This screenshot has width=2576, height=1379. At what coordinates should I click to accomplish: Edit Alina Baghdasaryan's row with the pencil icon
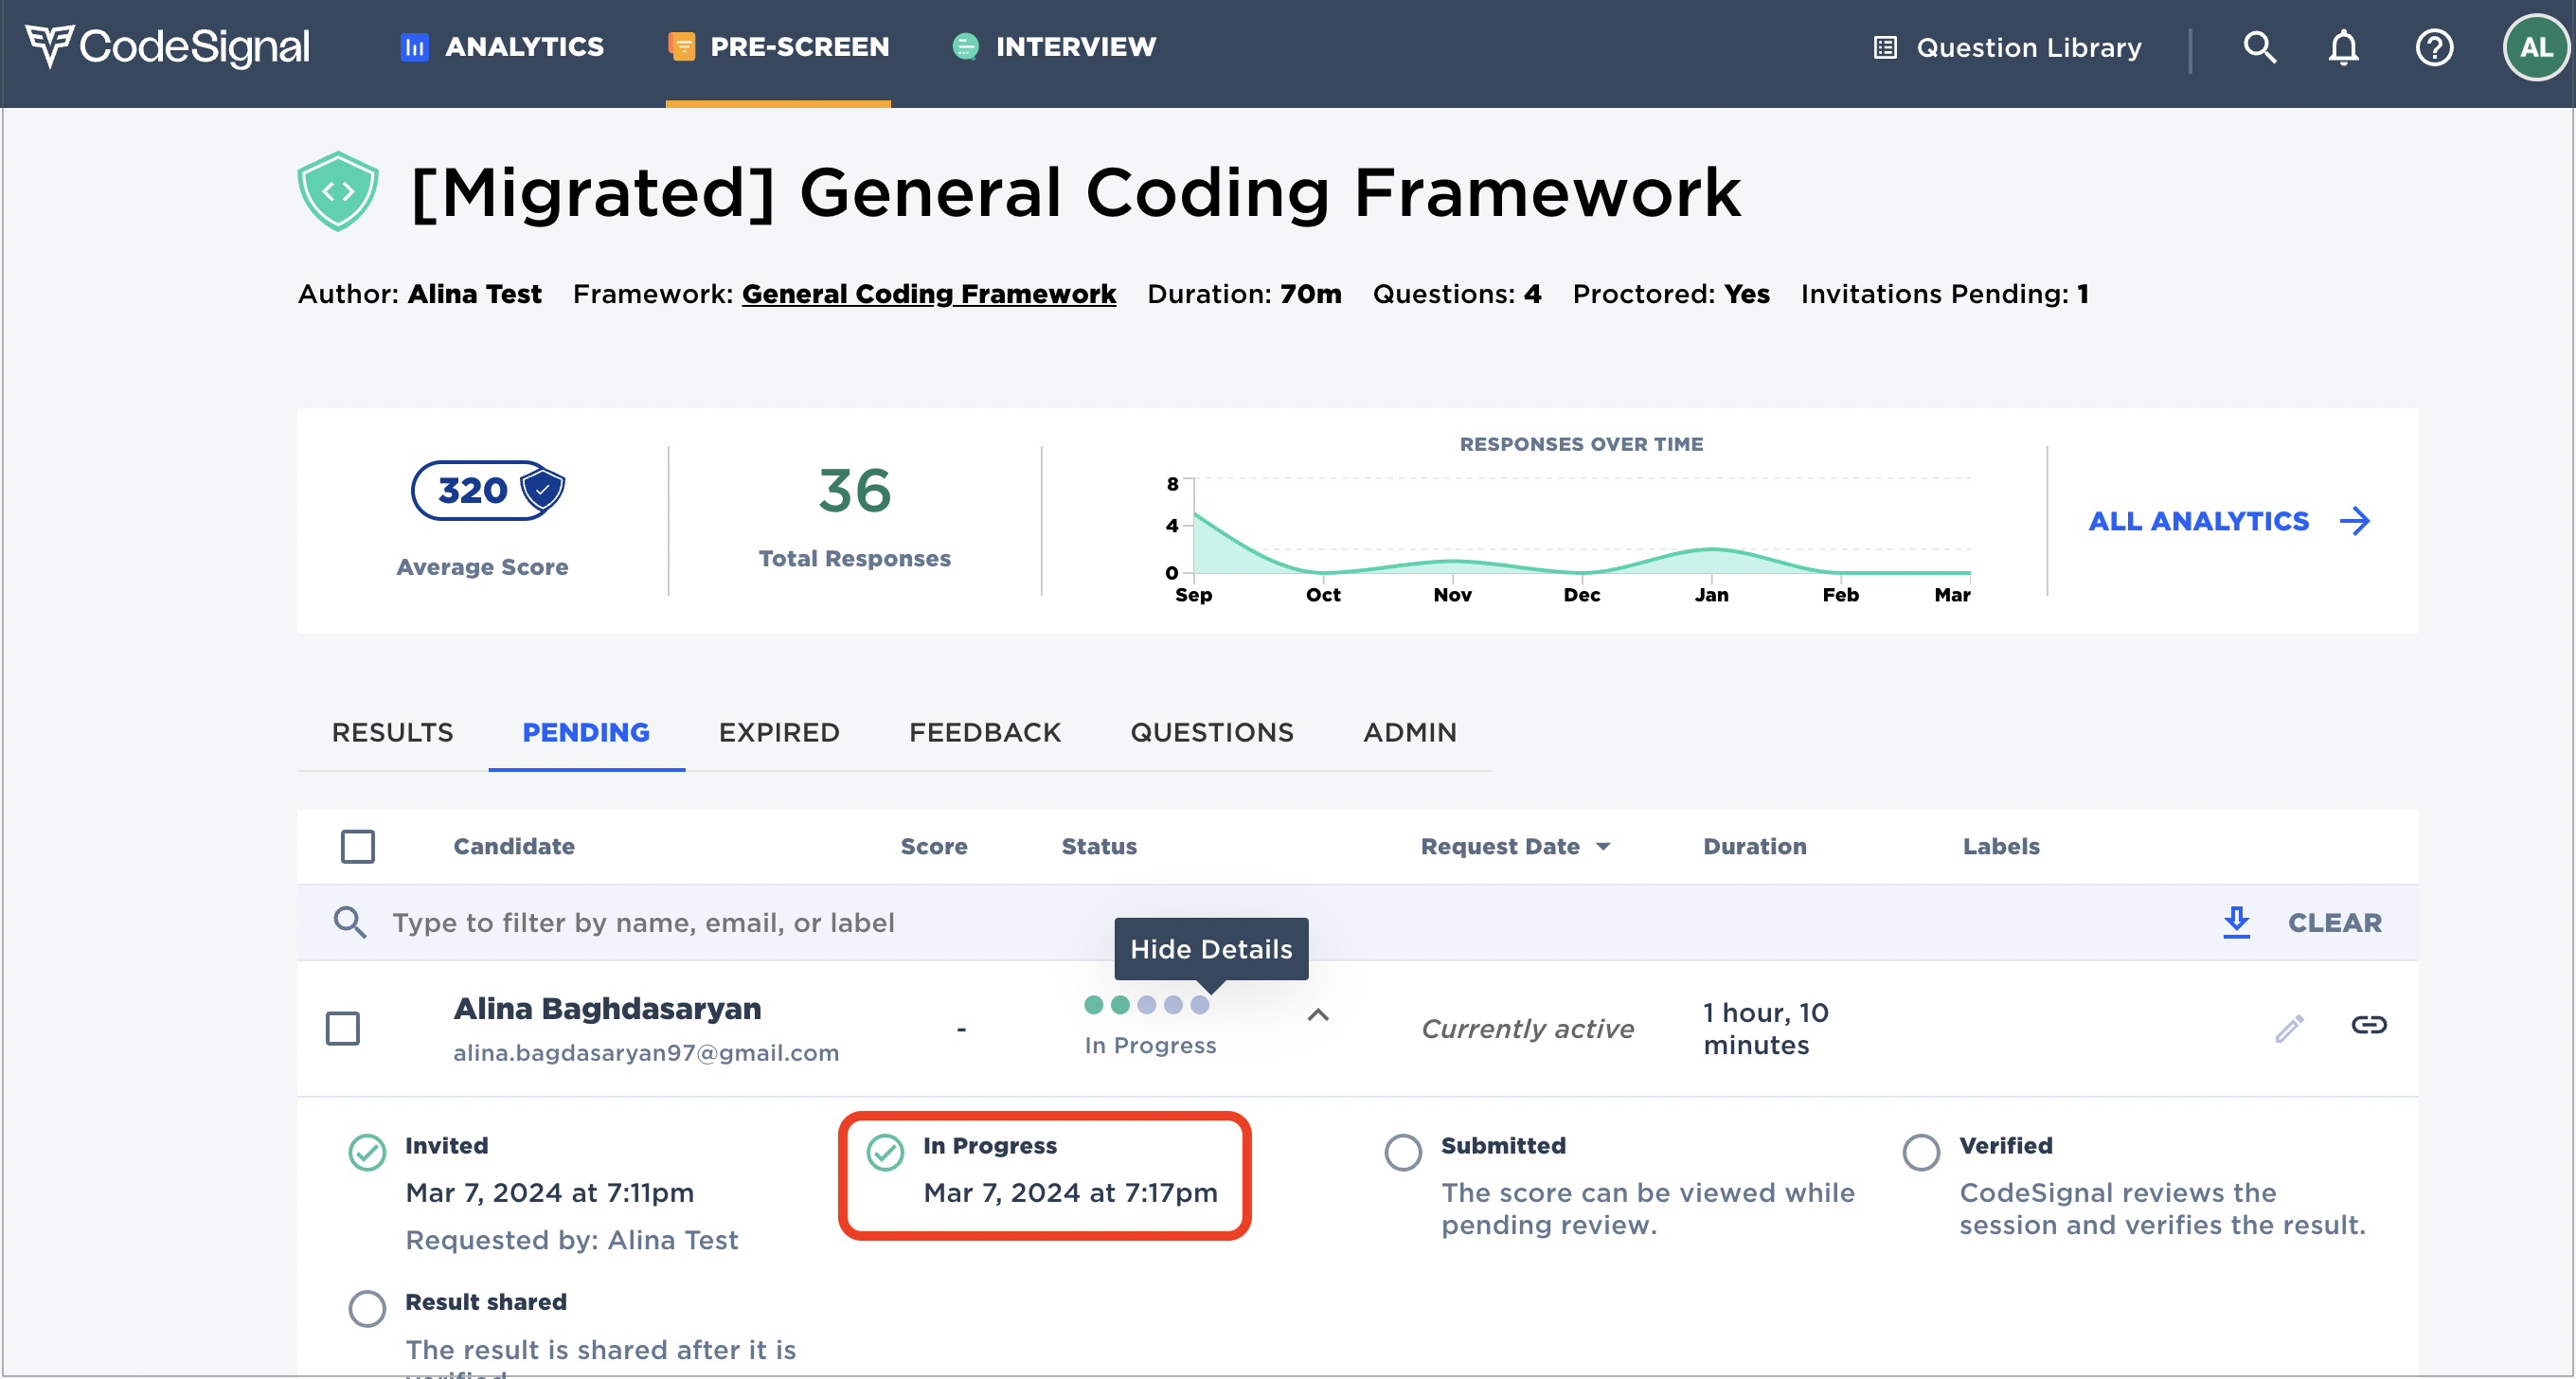click(2290, 1027)
